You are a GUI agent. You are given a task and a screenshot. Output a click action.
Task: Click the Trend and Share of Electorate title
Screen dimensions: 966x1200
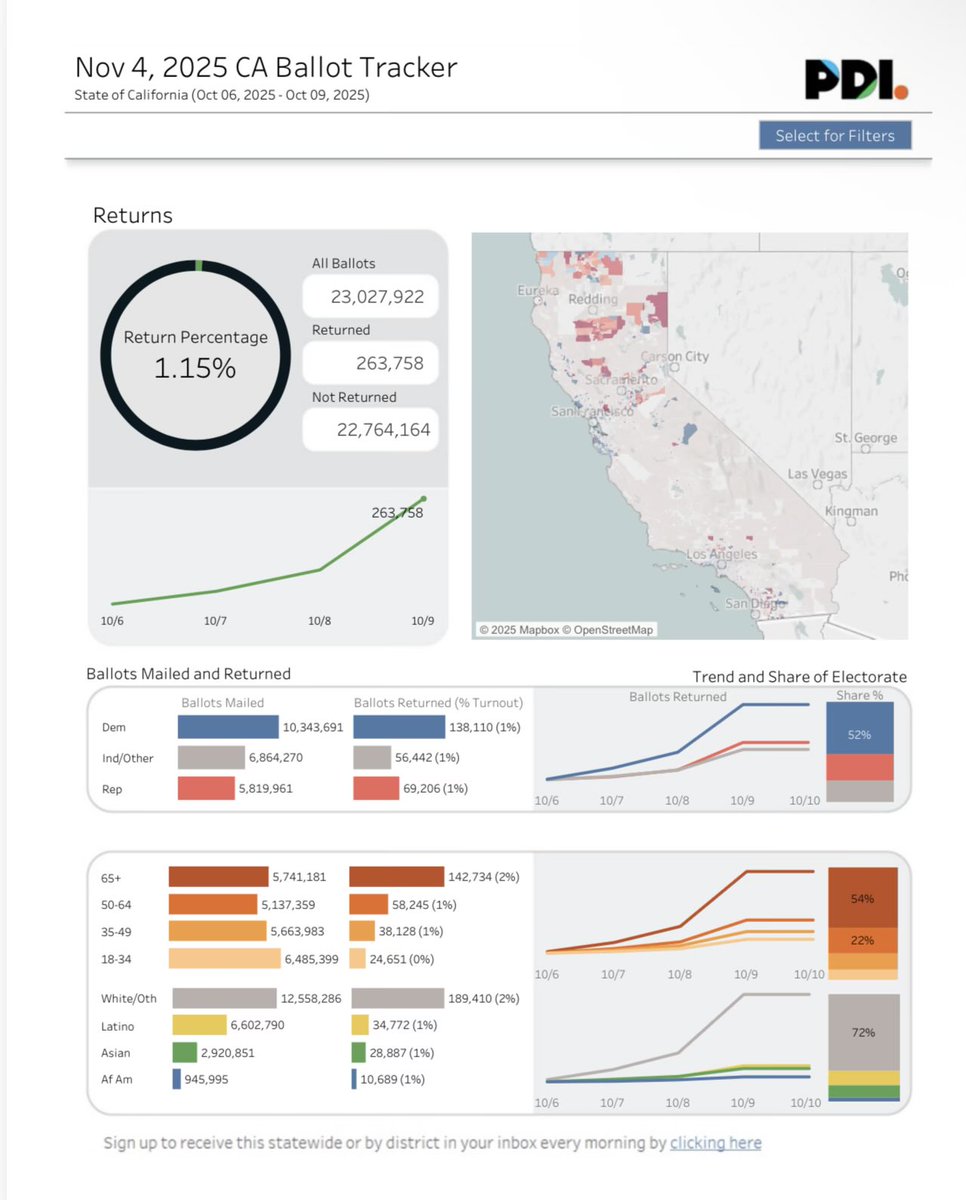click(x=799, y=676)
